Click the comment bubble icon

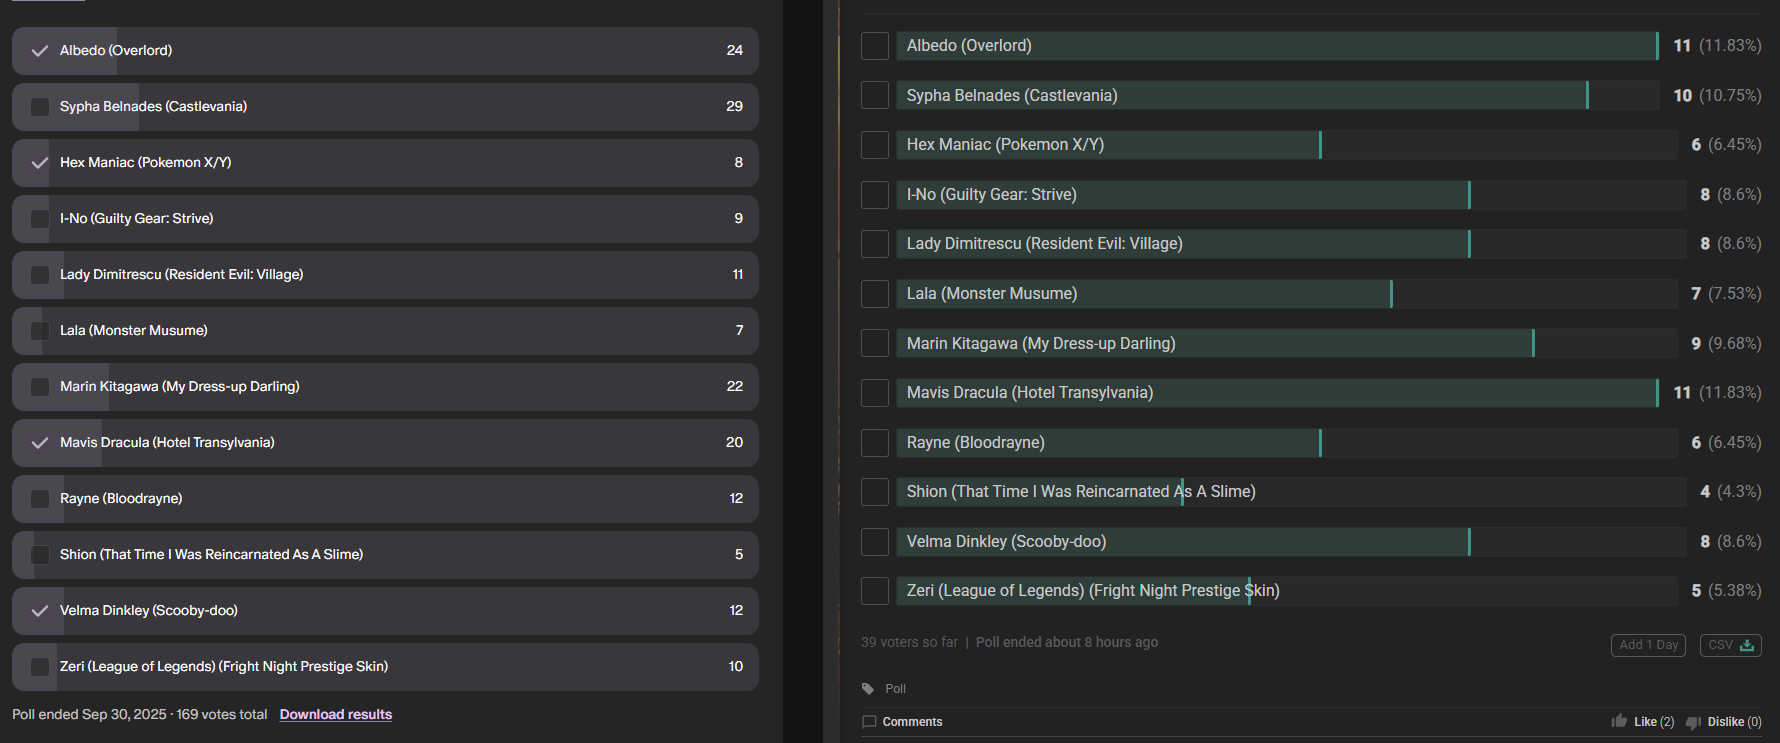[x=869, y=722]
